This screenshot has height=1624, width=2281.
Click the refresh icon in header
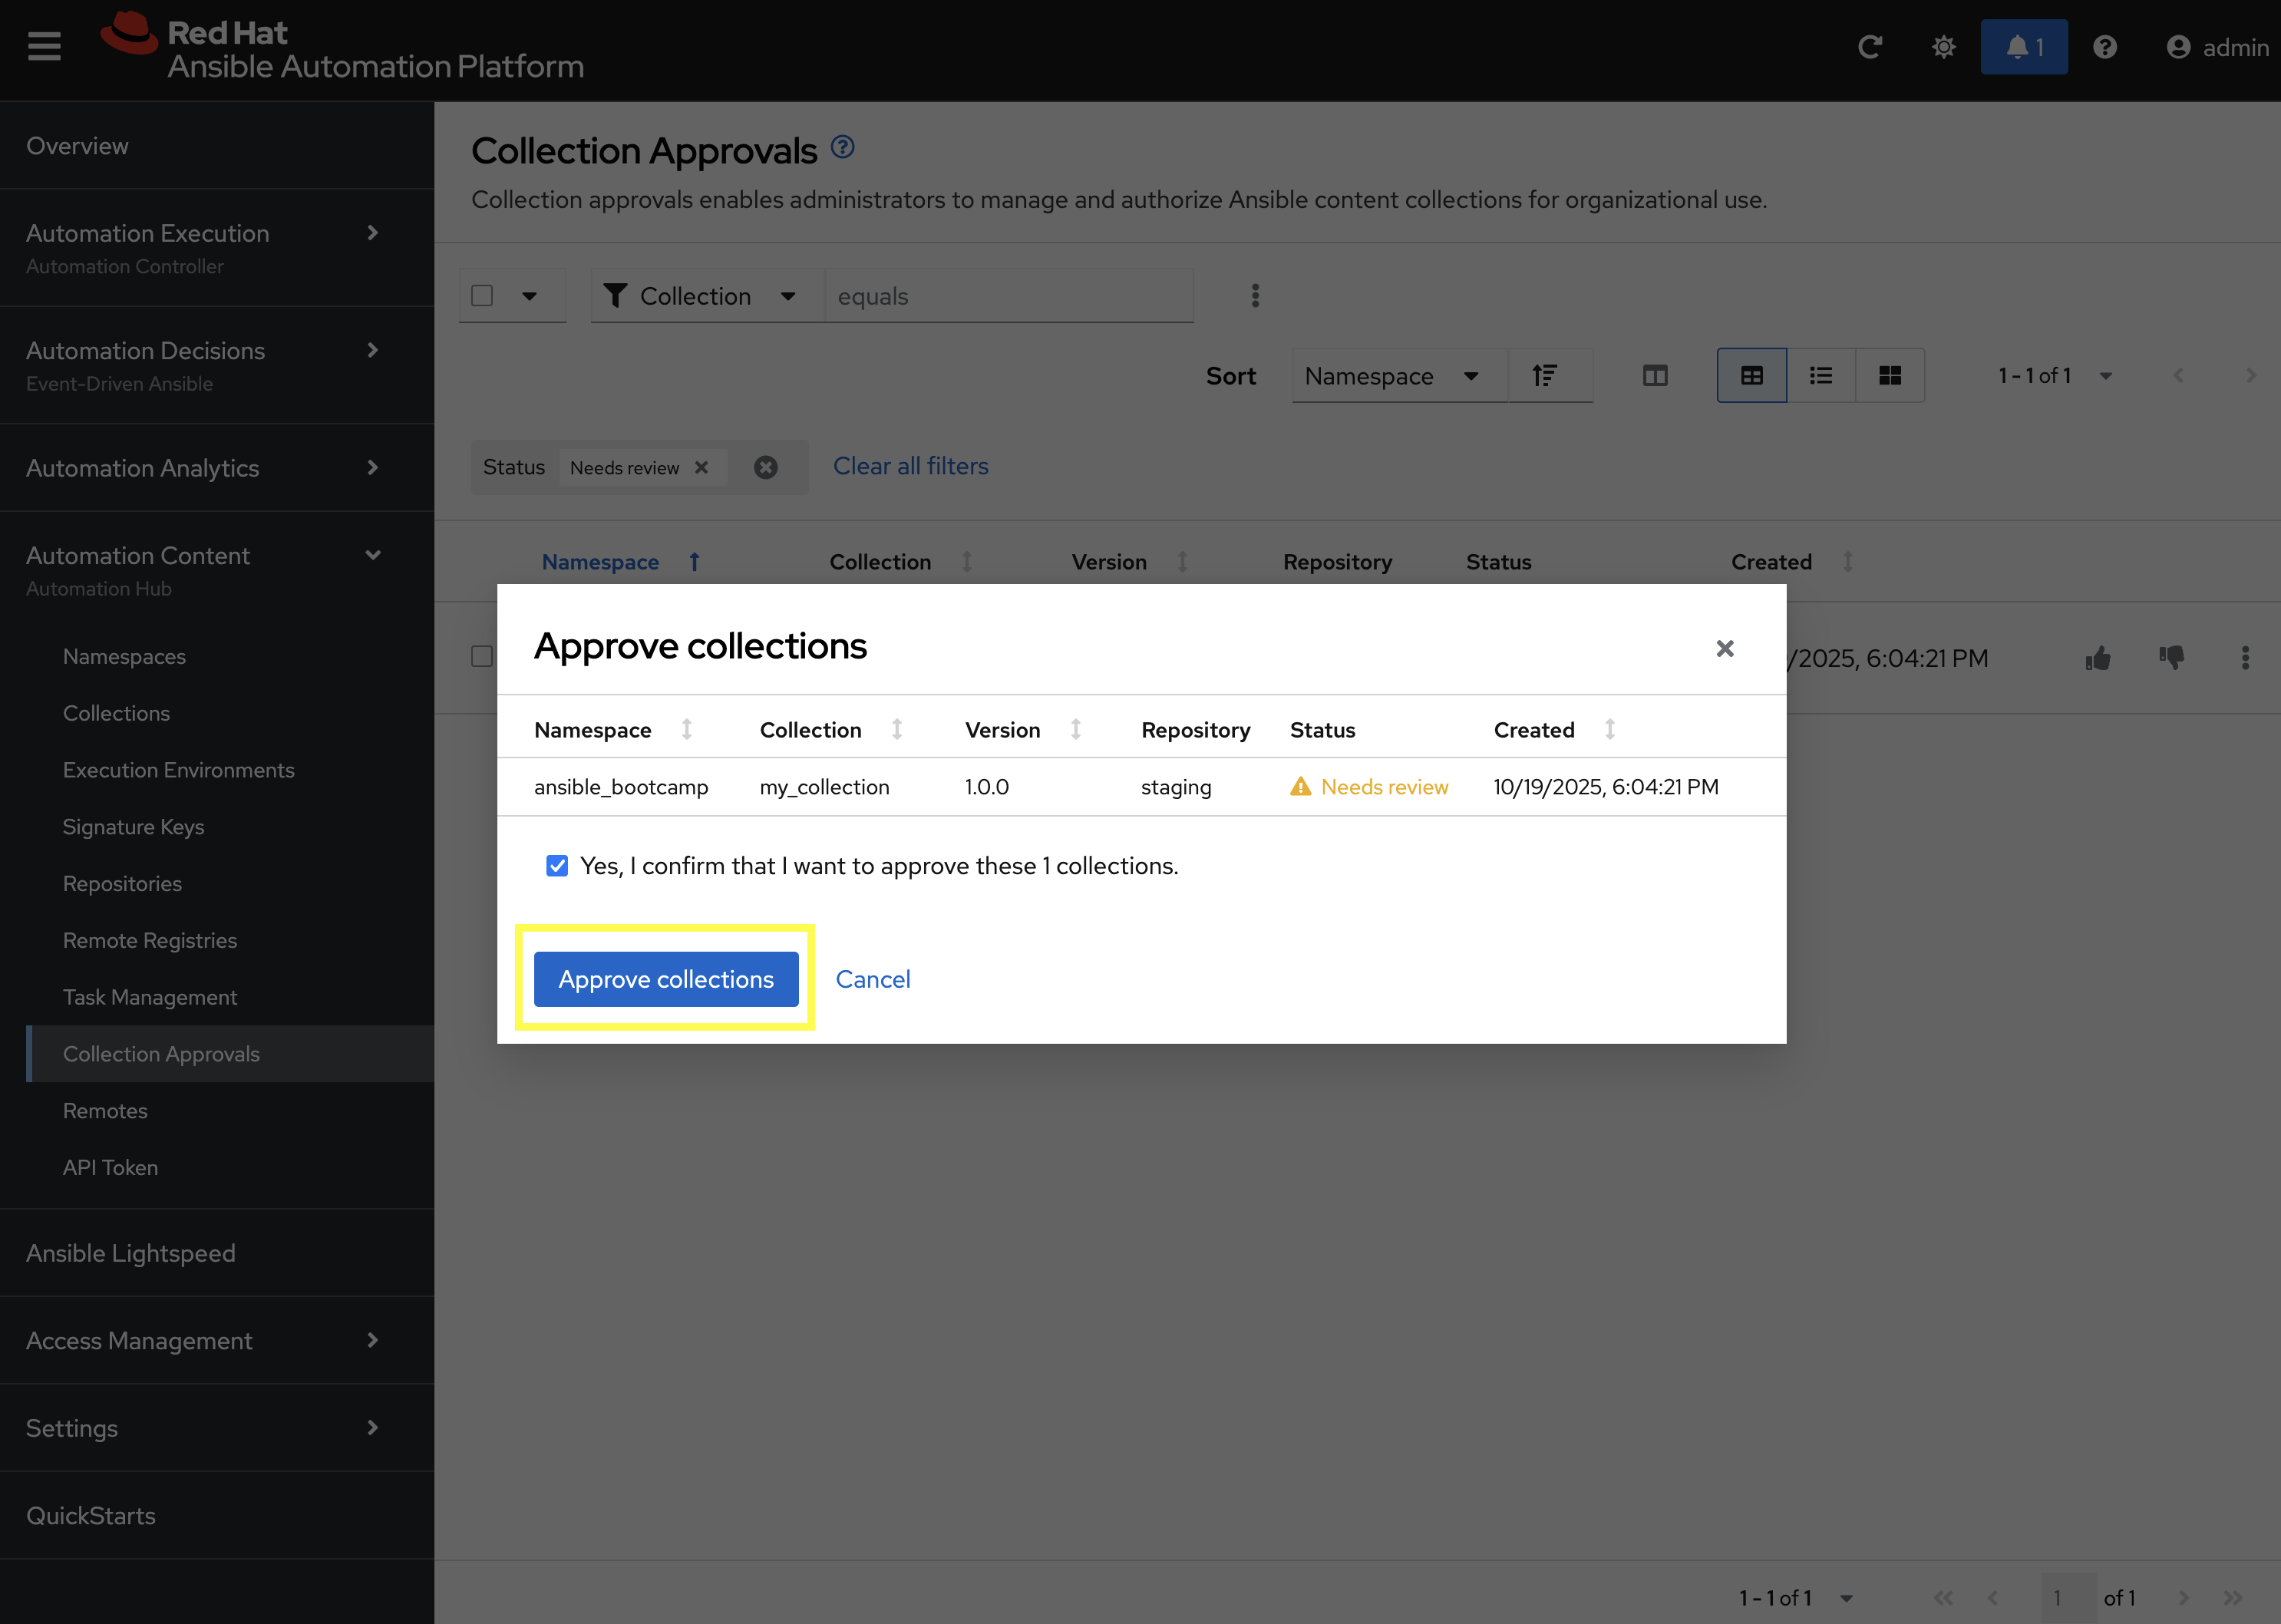1869,47
